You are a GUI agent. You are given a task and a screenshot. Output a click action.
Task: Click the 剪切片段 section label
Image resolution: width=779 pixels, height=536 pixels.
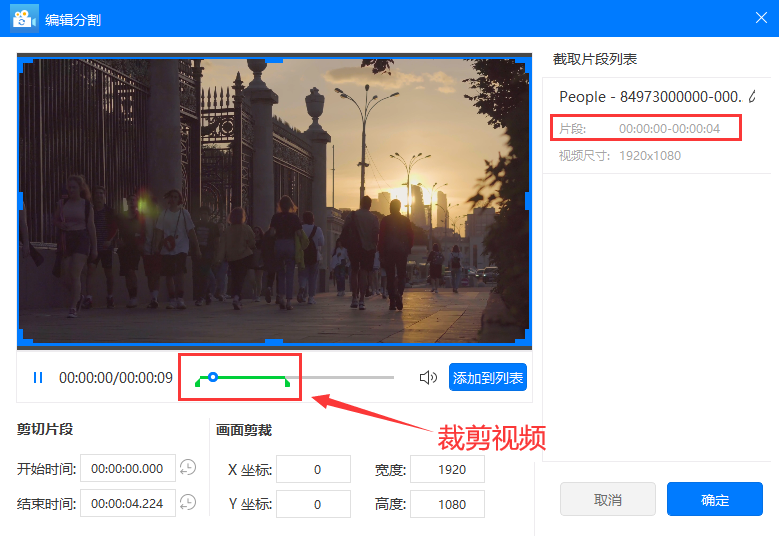pyautogui.click(x=45, y=429)
